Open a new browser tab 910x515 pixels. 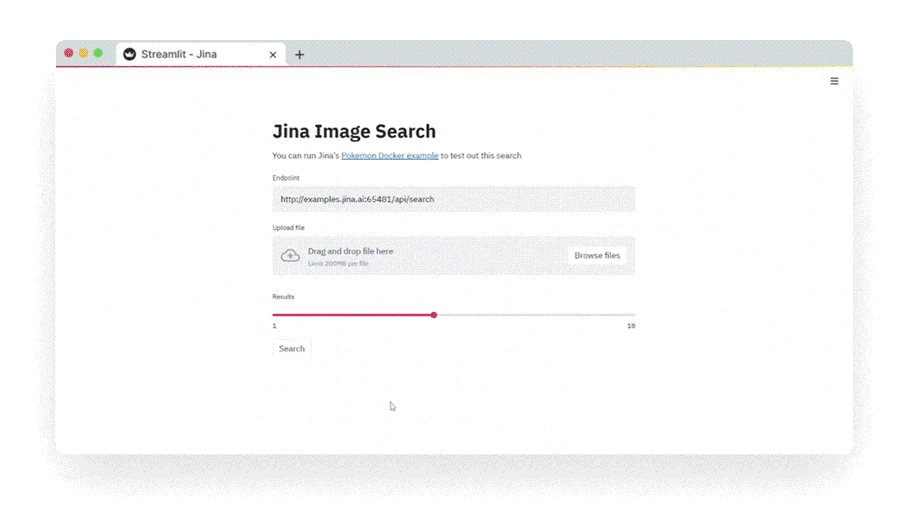point(299,55)
